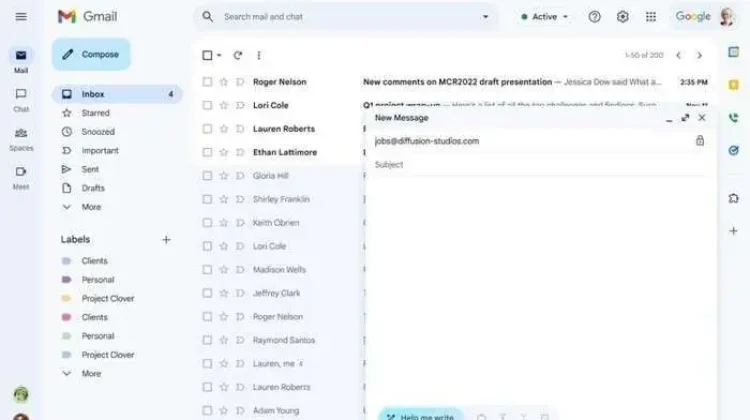Open Meet in left sidebar
The width and height of the screenshot is (750, 420).
21,176
